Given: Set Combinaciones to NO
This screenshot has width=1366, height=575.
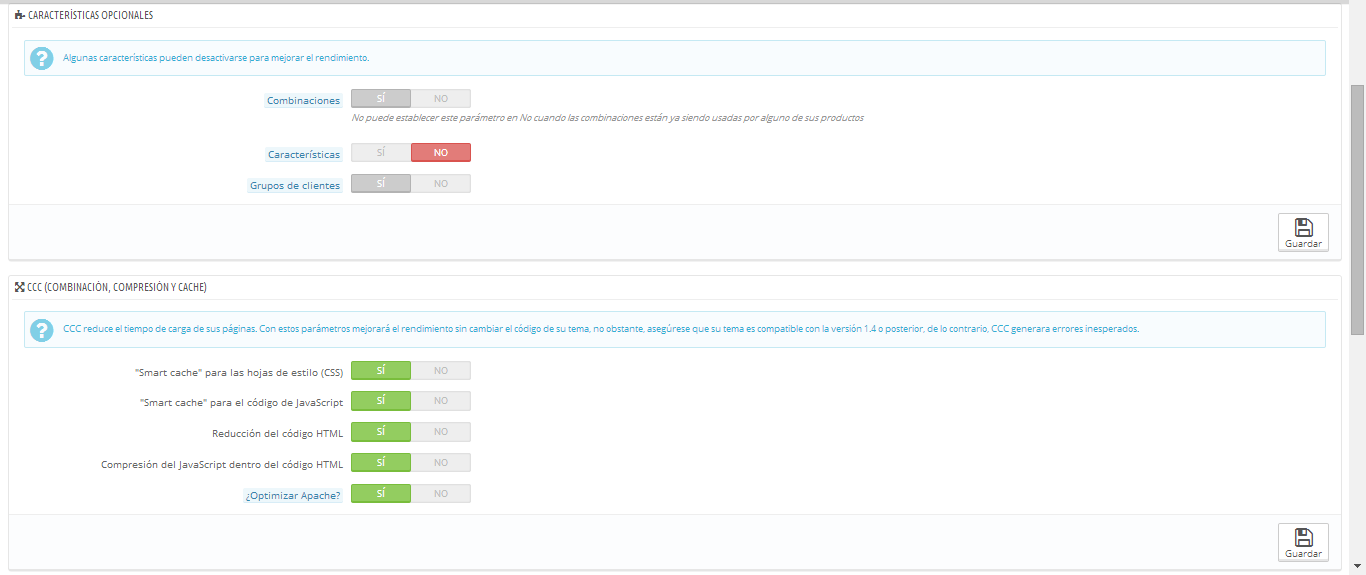Looking at the screenshot, I should (x=441, y=99).
